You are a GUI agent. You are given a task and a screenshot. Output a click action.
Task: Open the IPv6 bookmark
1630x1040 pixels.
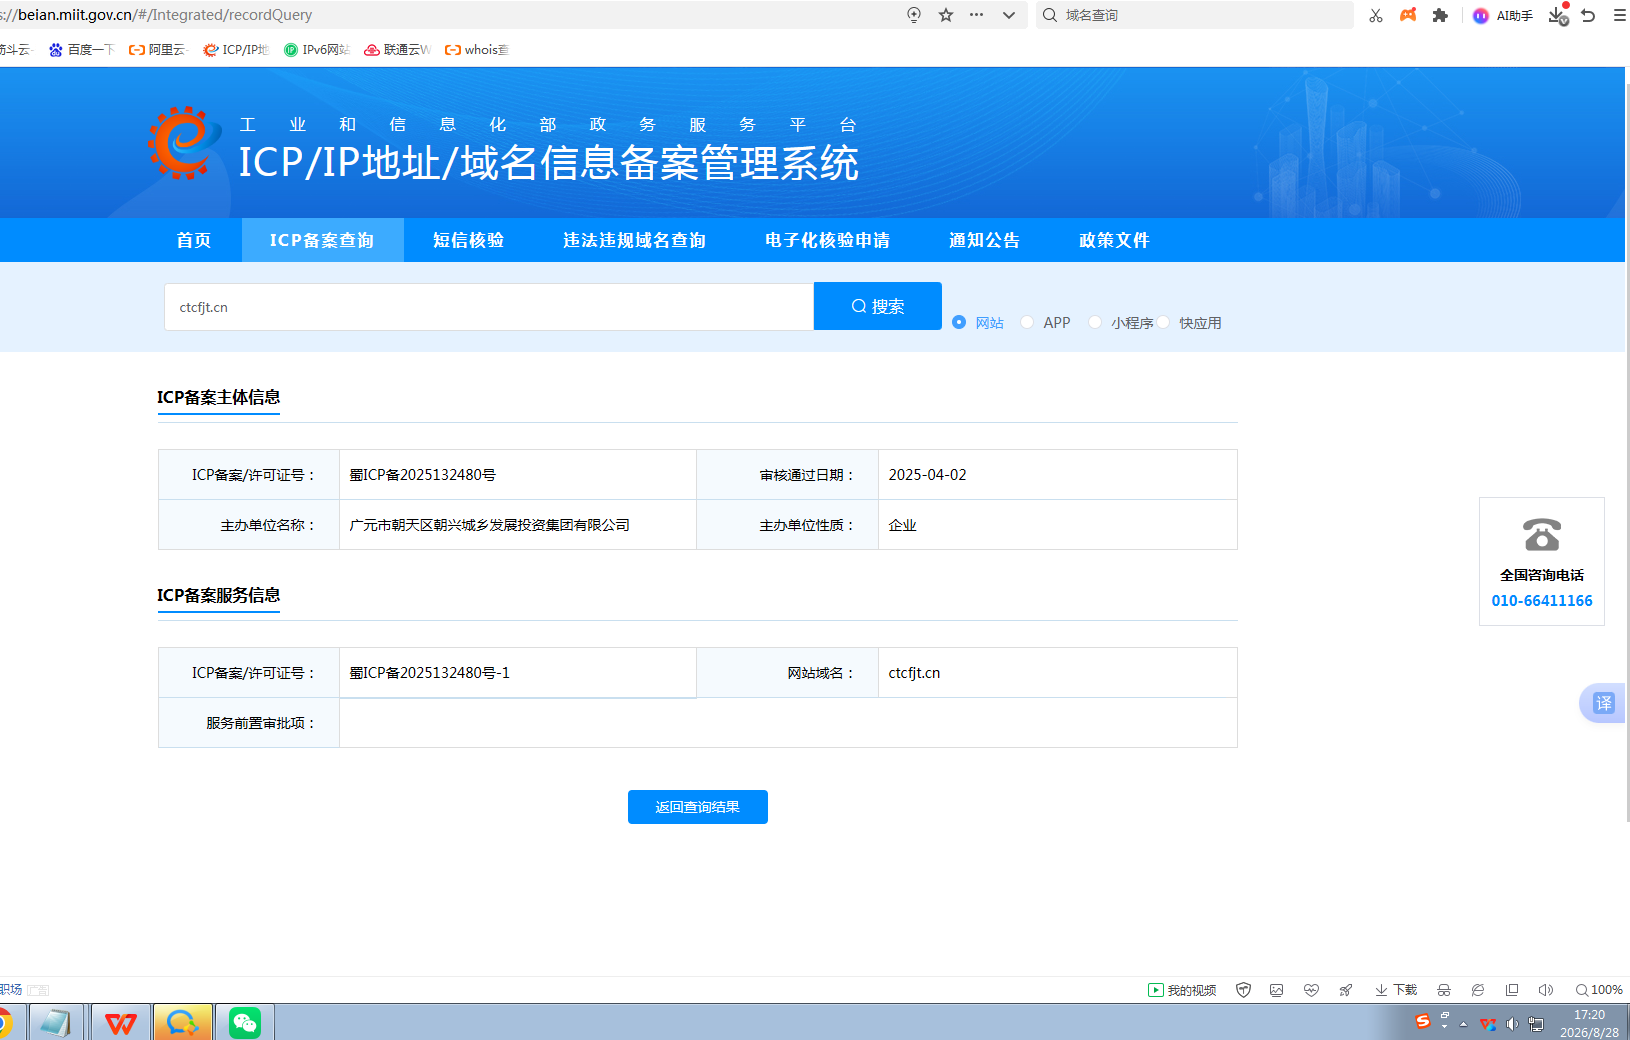pos(316,50)
